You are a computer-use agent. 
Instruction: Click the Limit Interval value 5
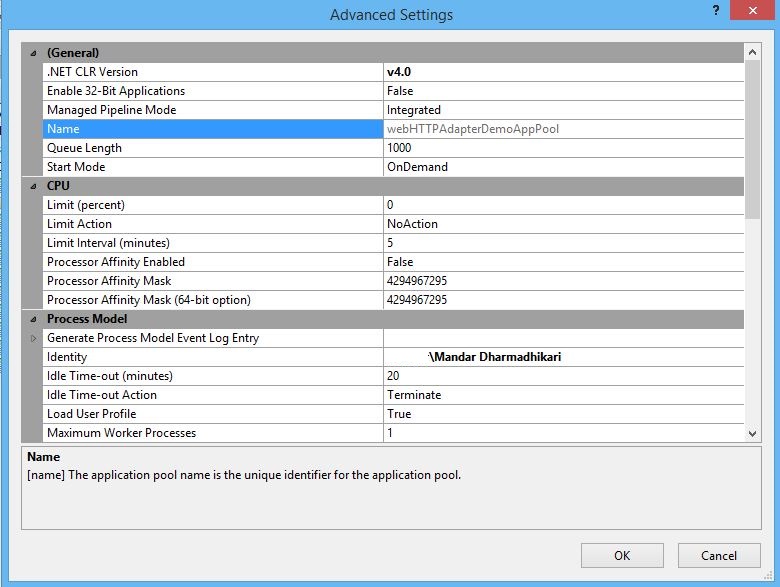click(564, 243)
